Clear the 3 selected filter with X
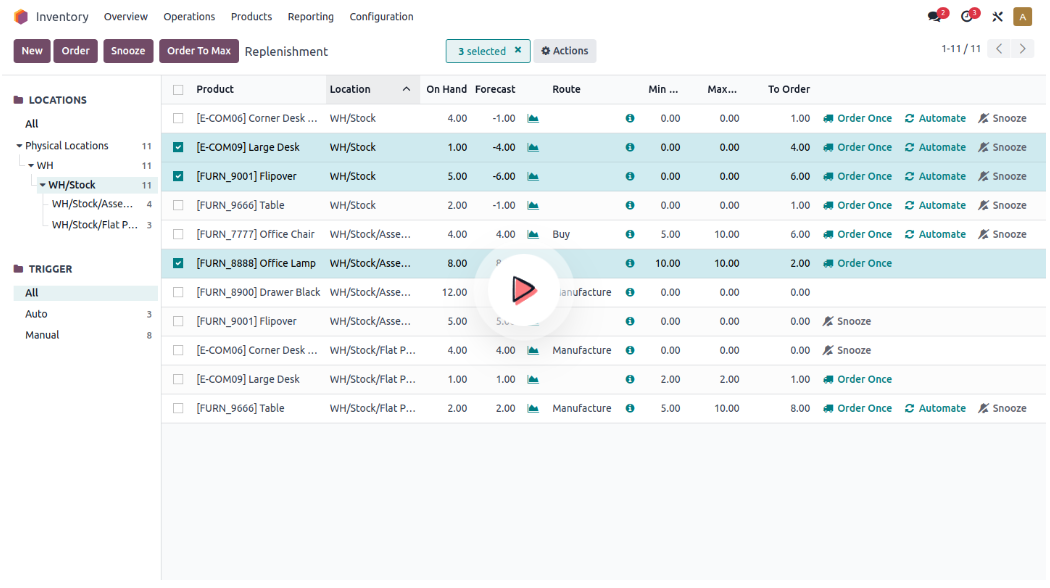Viewport: 1050px width, 588px height. point(518,50)
